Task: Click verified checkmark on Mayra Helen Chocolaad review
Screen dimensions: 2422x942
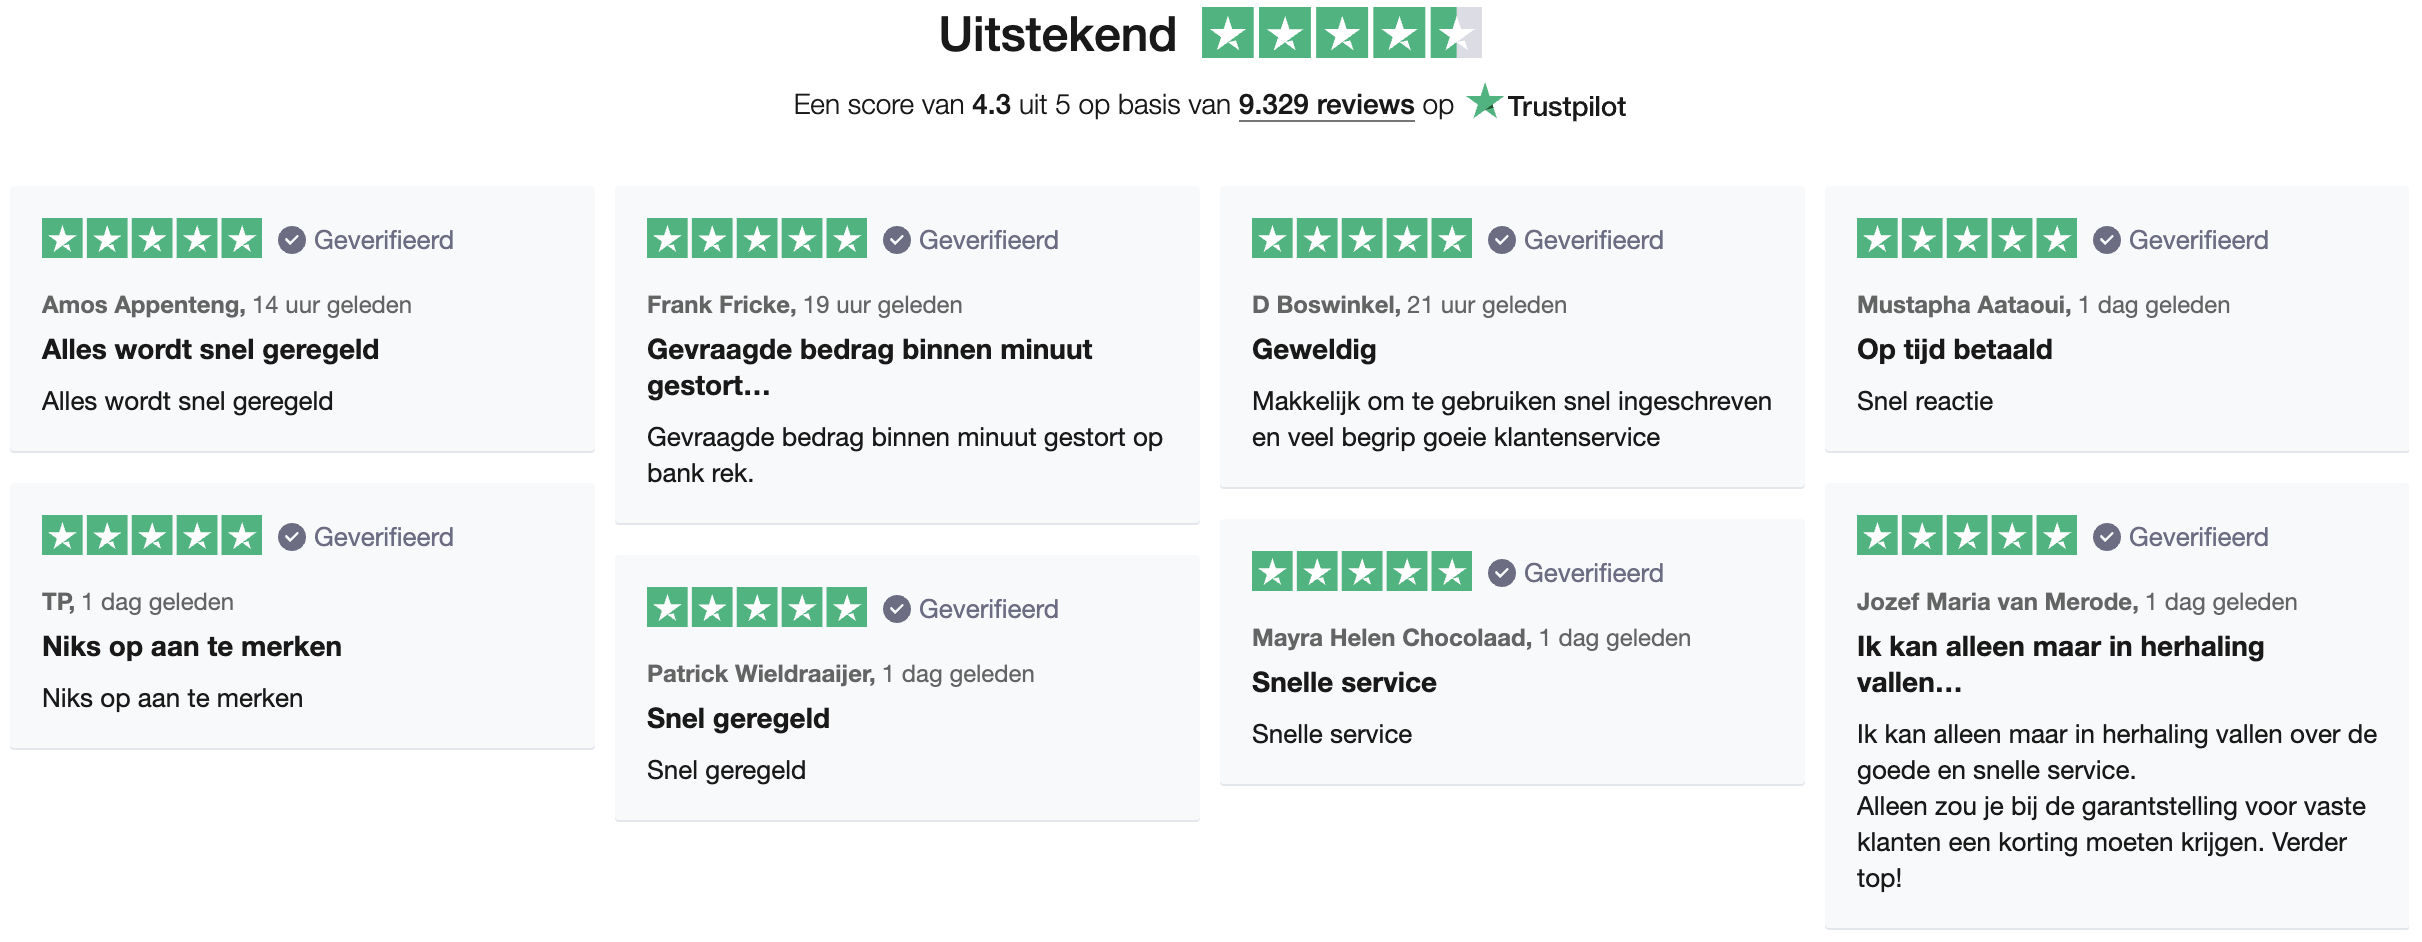Action: coord(1502,573)
